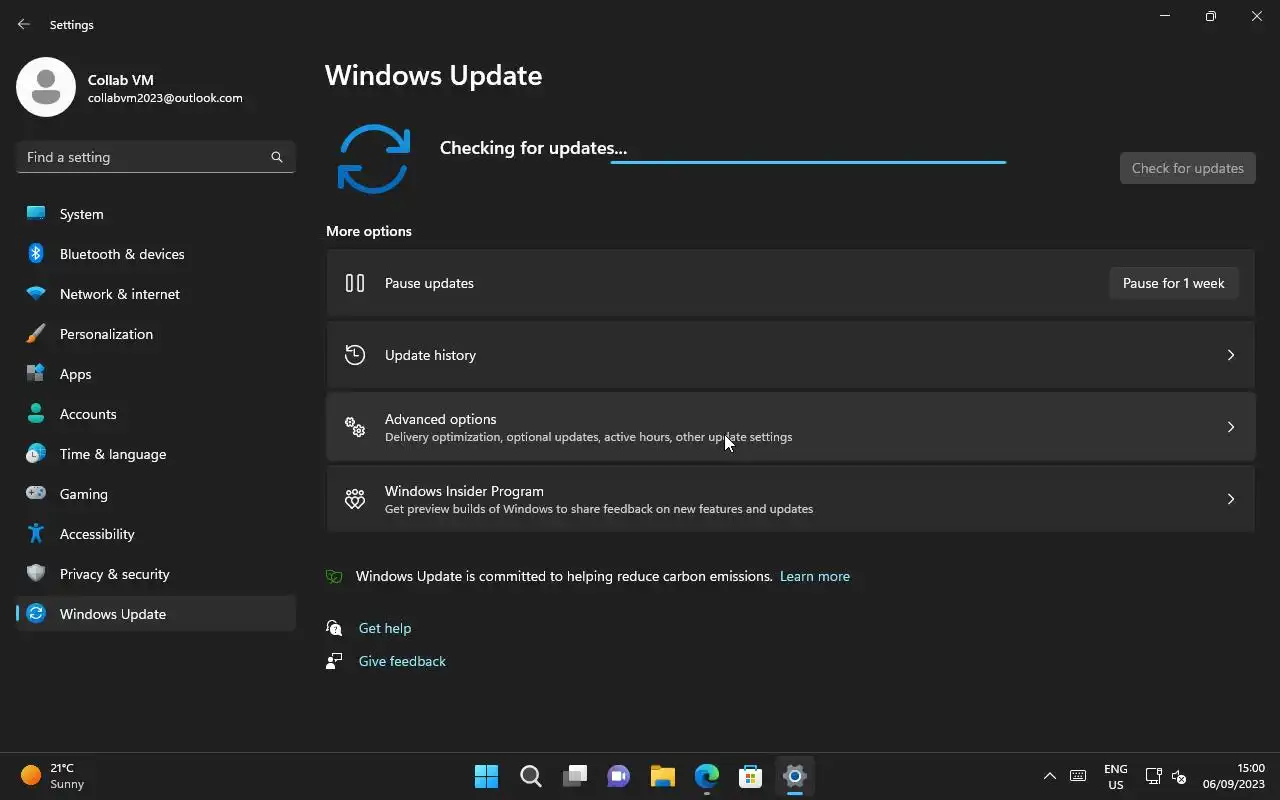
Task: Open the Get help link
Action: click(x=385, y=628)
